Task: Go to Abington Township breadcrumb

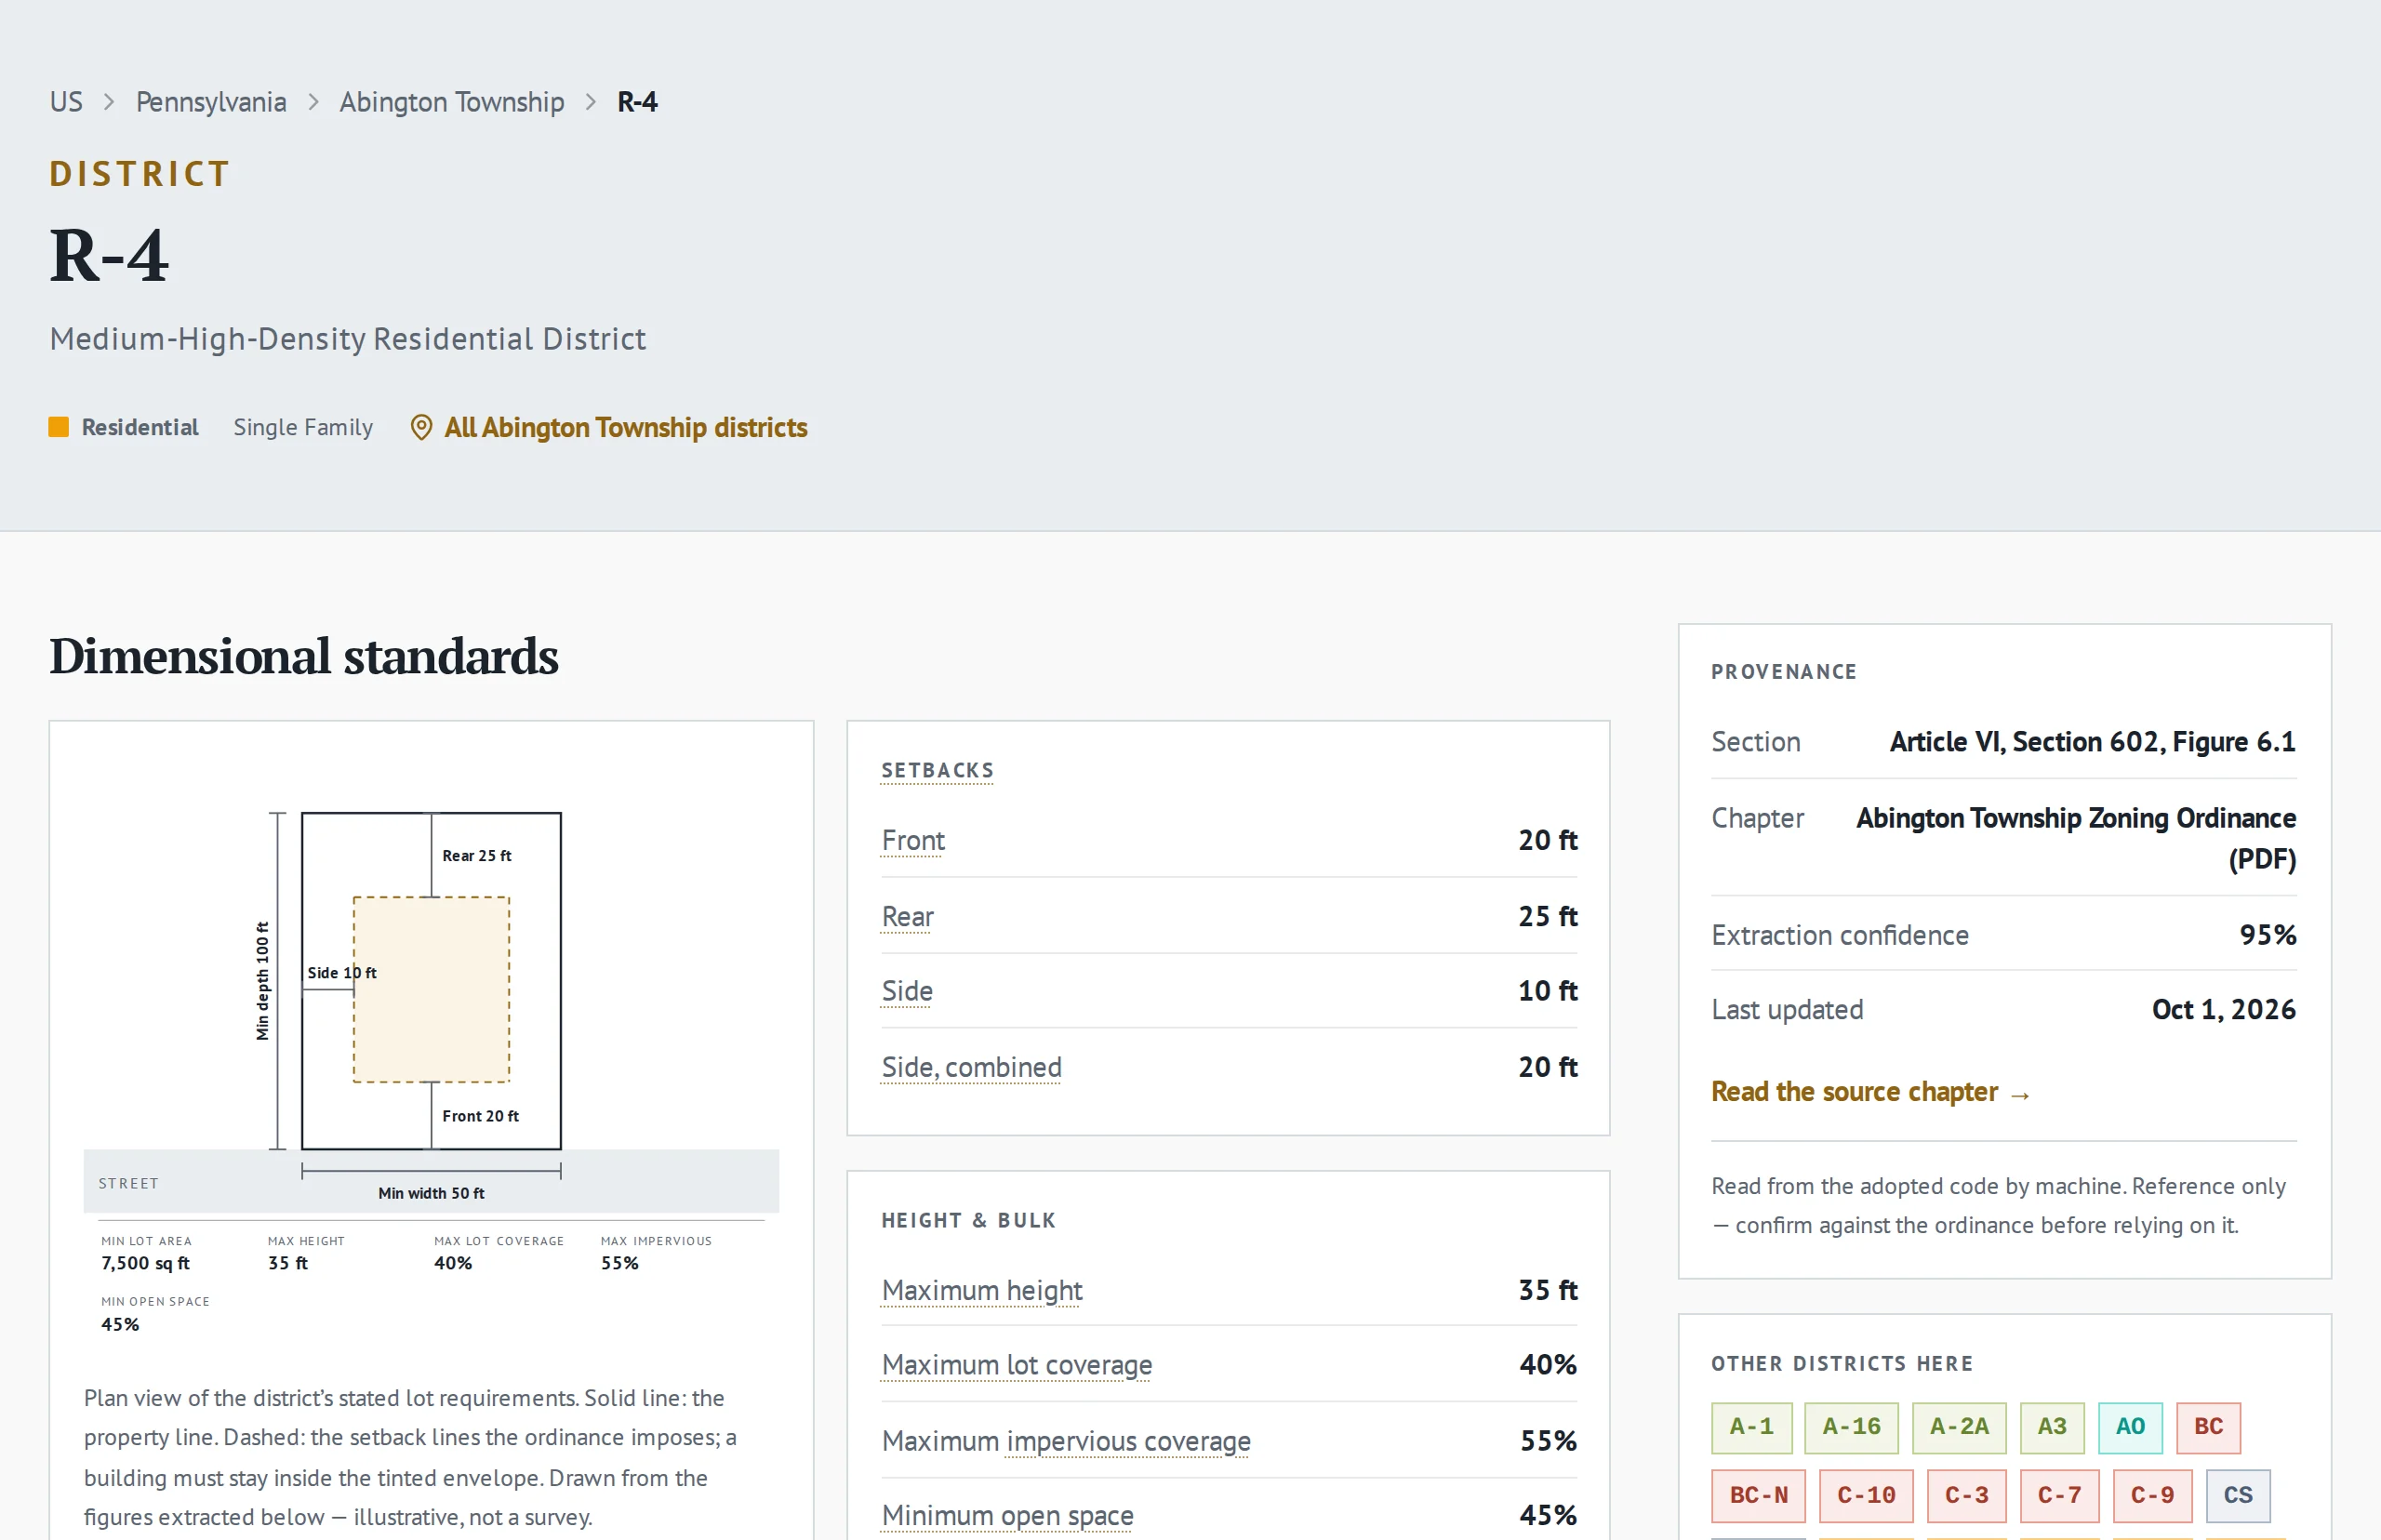Action: click(452, 102)
